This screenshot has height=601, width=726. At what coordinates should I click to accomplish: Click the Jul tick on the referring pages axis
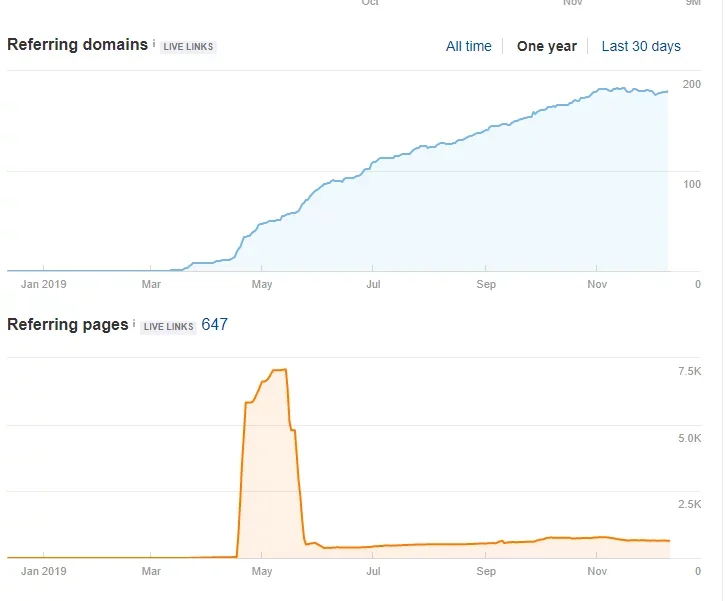[x=372, y=555]
